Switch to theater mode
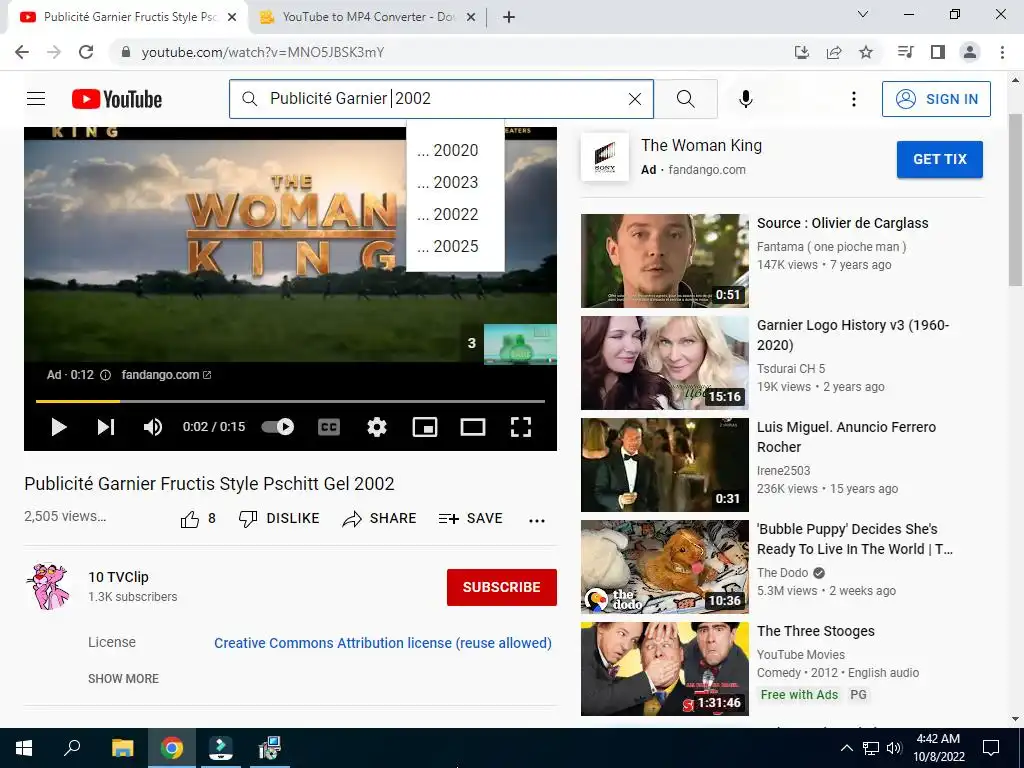1024x768 pixels. pyautogui.click(x=473, y=427)
